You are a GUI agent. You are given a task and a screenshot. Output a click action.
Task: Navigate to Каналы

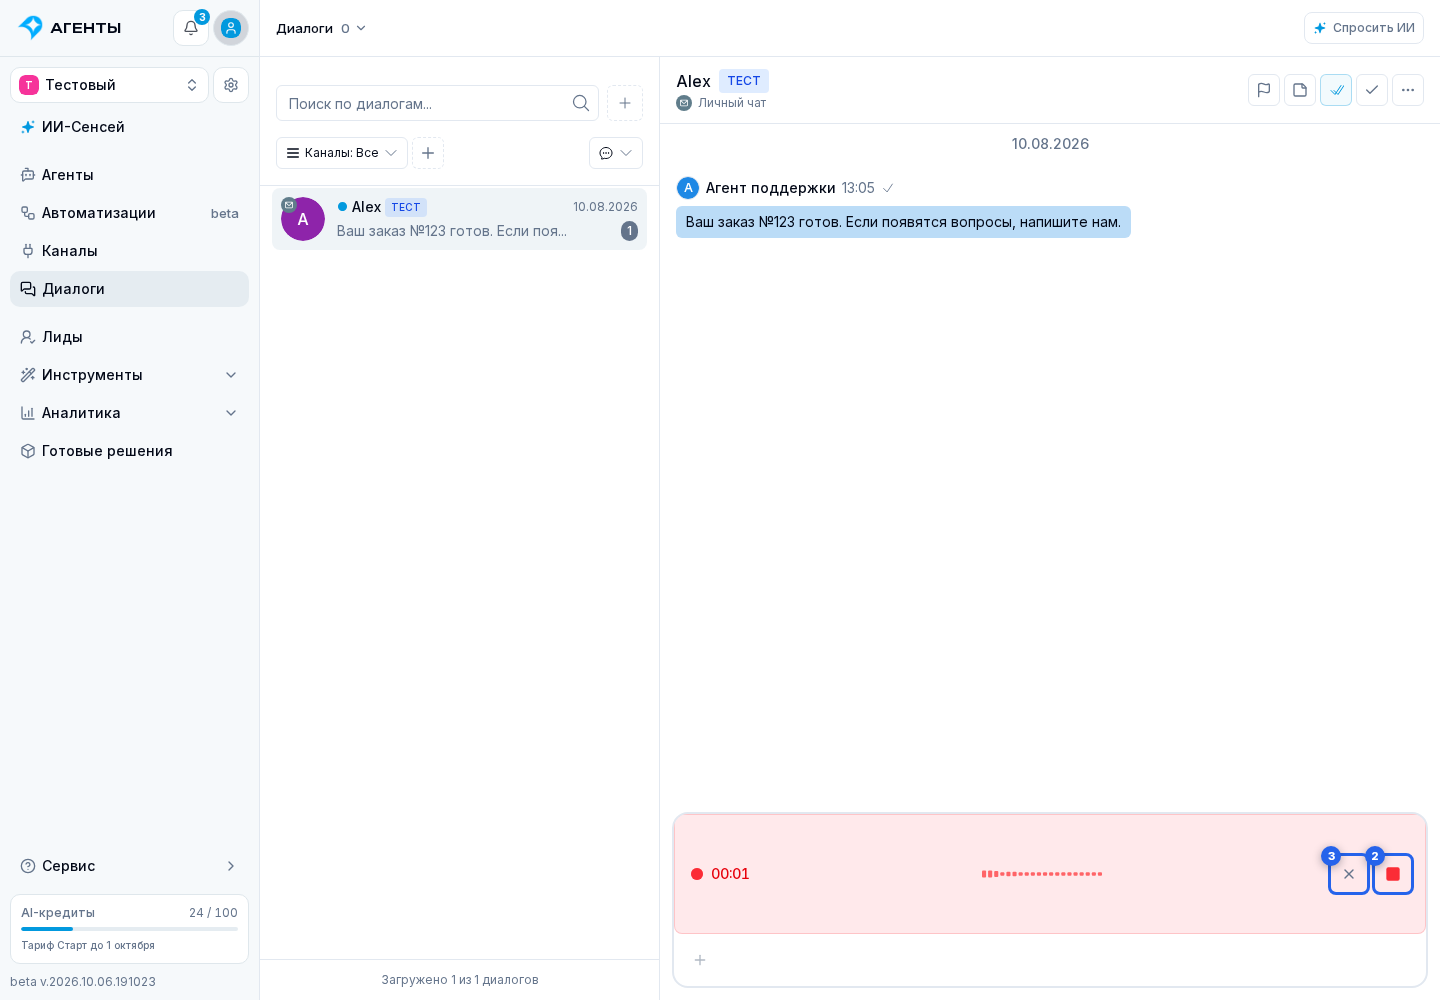(130, 251)
